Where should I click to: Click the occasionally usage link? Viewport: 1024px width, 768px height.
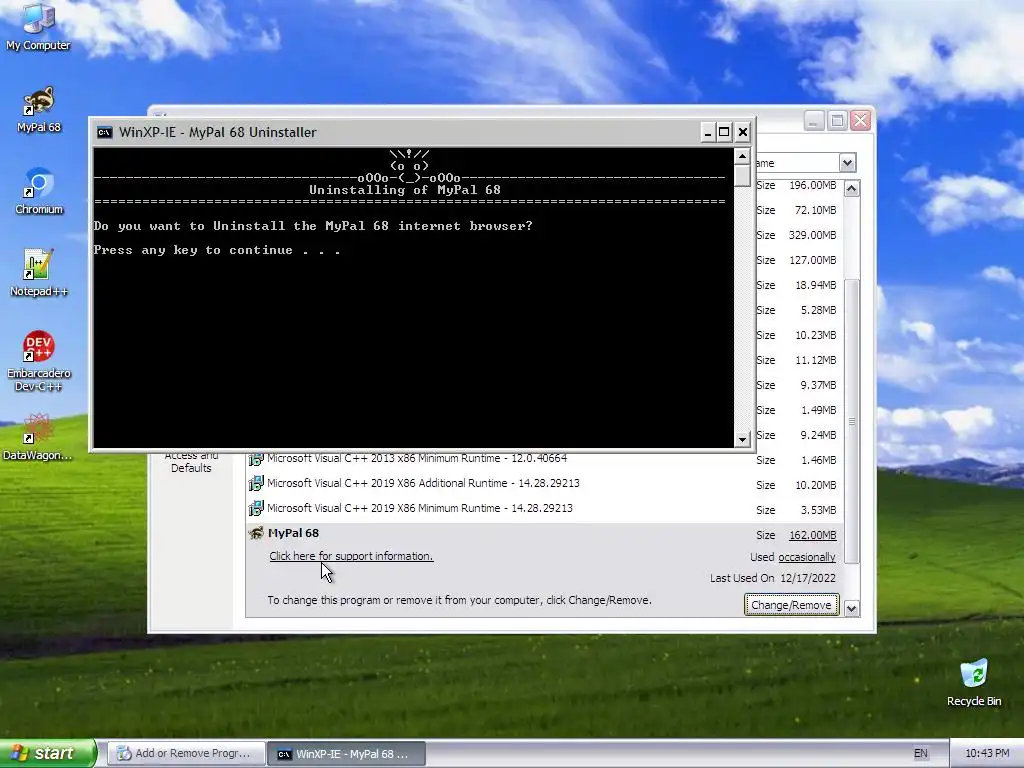pyautogui.click(x=807, y=557)
